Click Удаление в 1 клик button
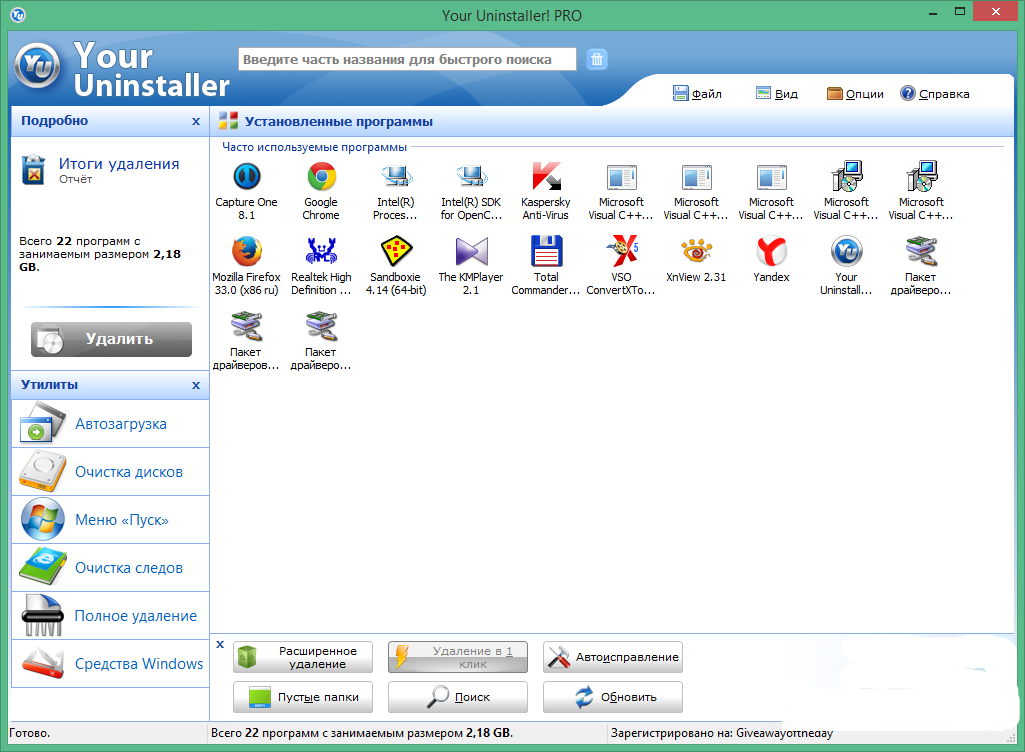Screen dimensions: 1025x752 [x=458, y=657]
